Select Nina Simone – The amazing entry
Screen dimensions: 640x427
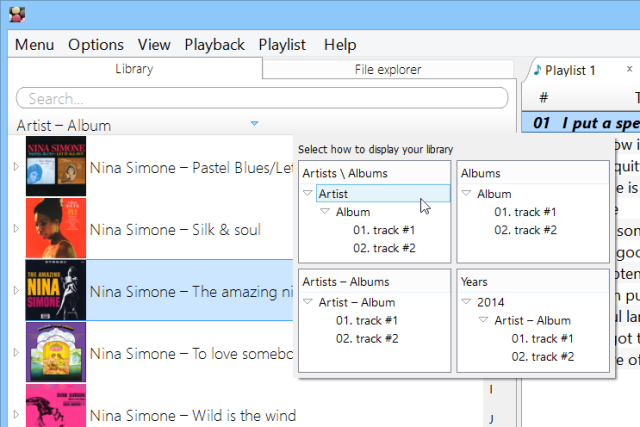click(x=191, y=291)
